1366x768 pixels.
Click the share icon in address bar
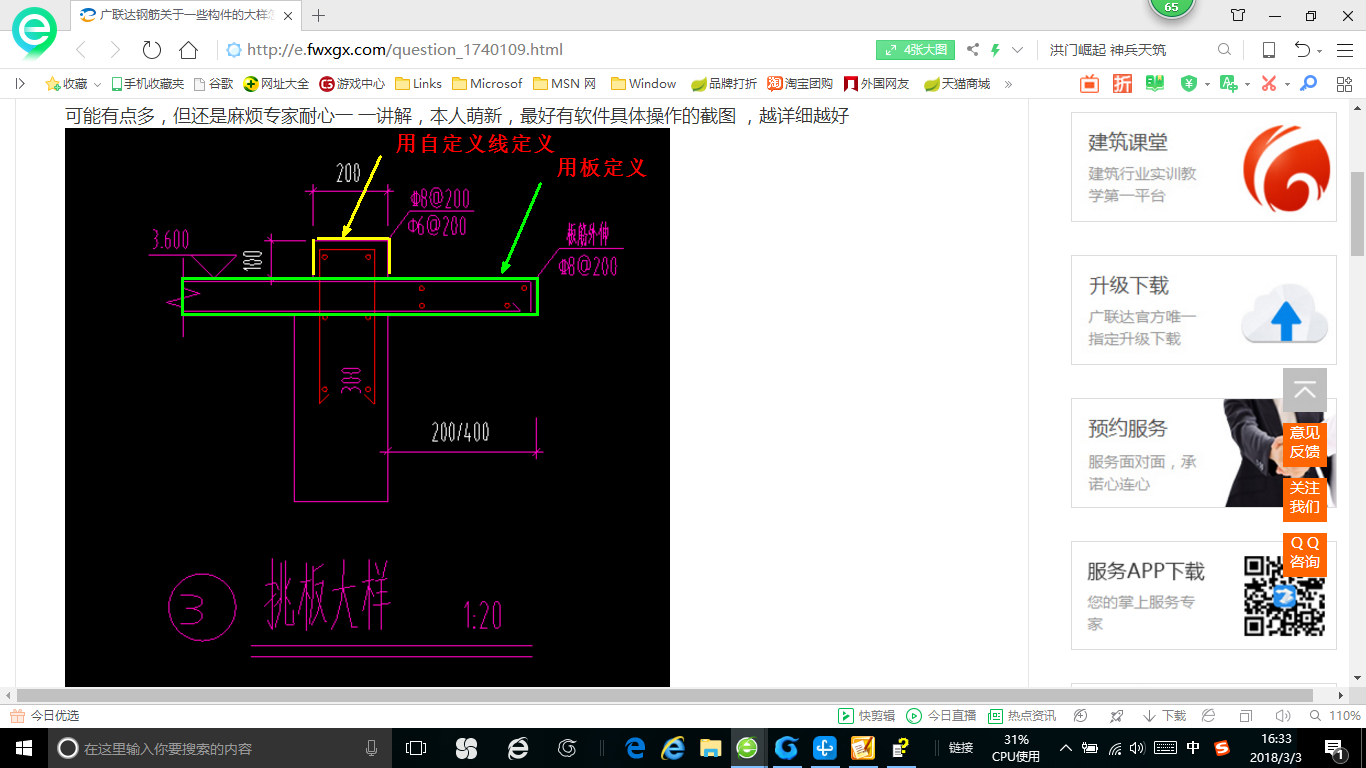coord(973,50)
